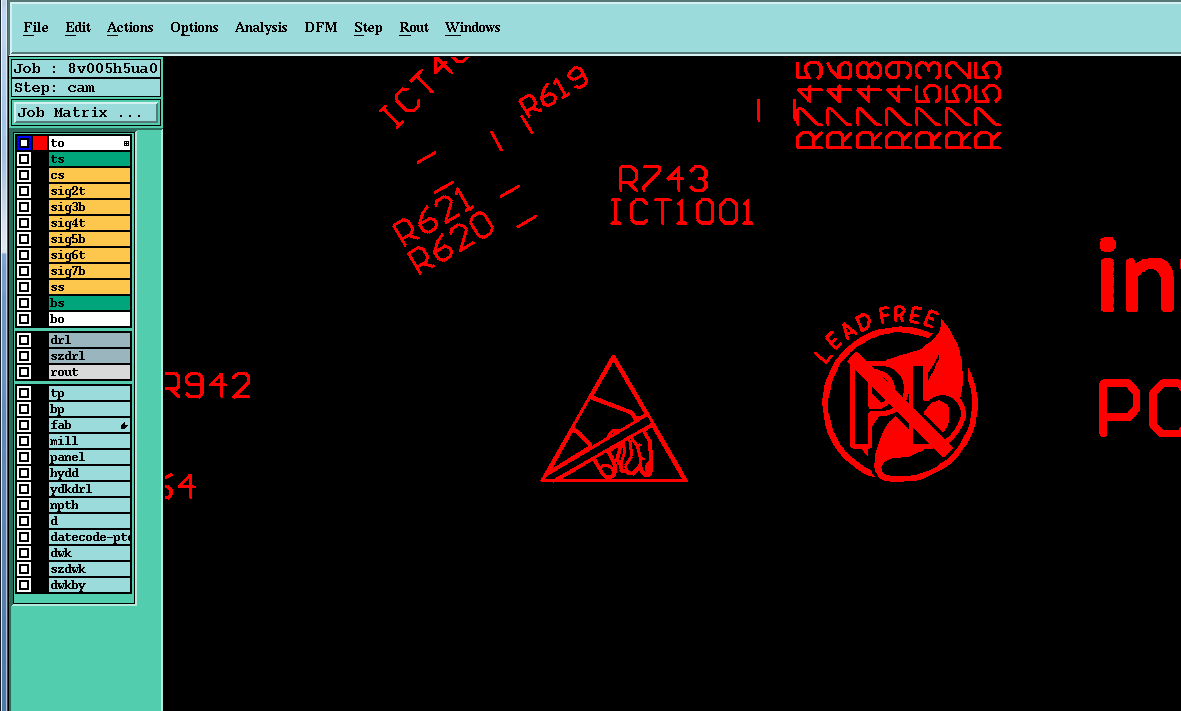Click the R619 silkscreen label
1181x711 pixels.
coord(554,94)
